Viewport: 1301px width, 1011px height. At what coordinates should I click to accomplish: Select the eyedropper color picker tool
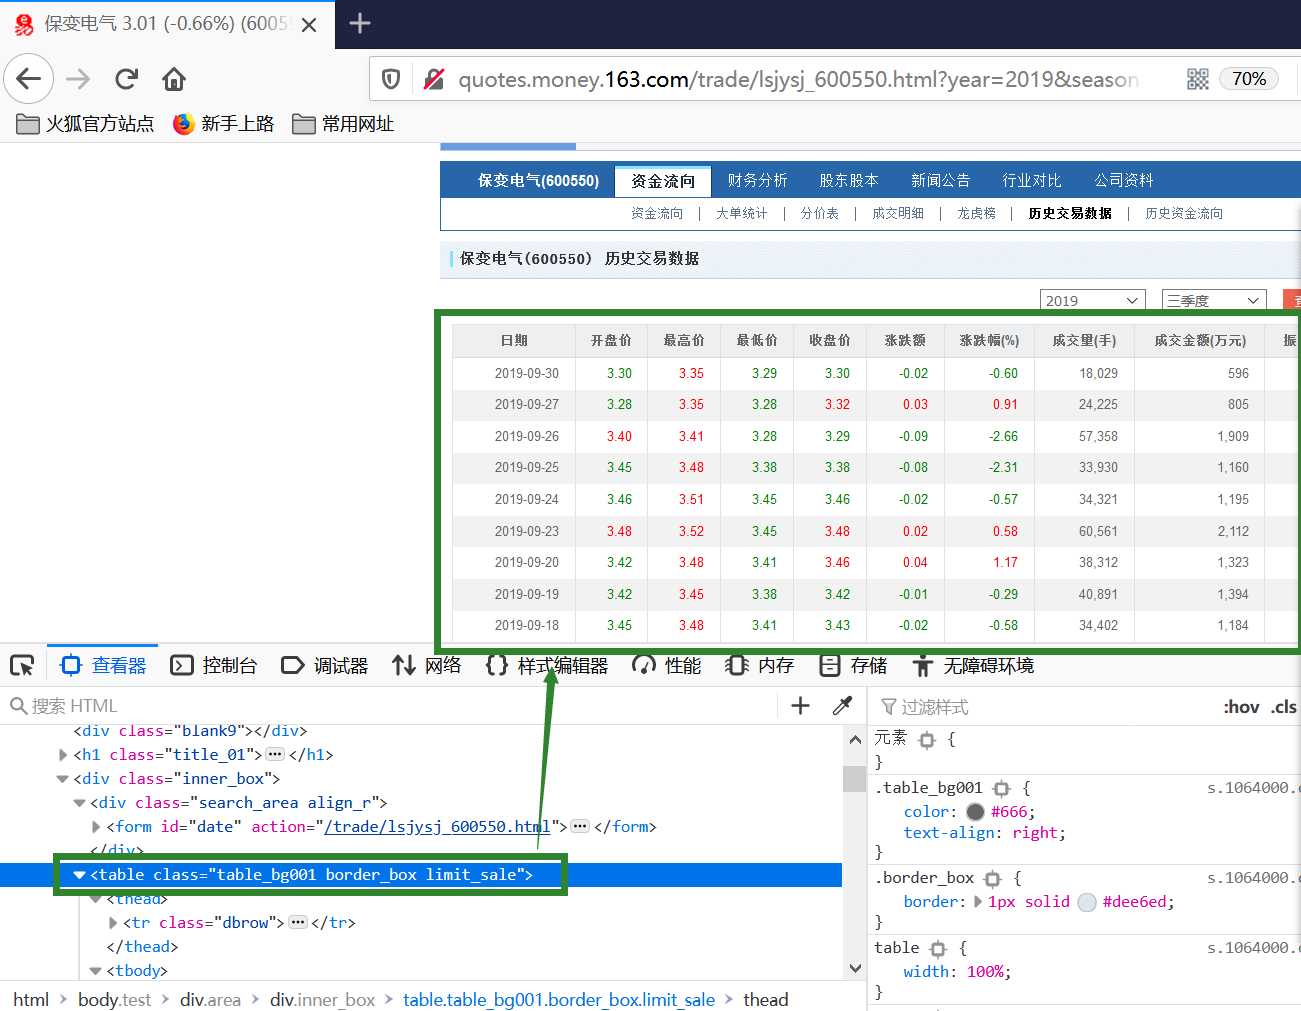tap(842, 706)
